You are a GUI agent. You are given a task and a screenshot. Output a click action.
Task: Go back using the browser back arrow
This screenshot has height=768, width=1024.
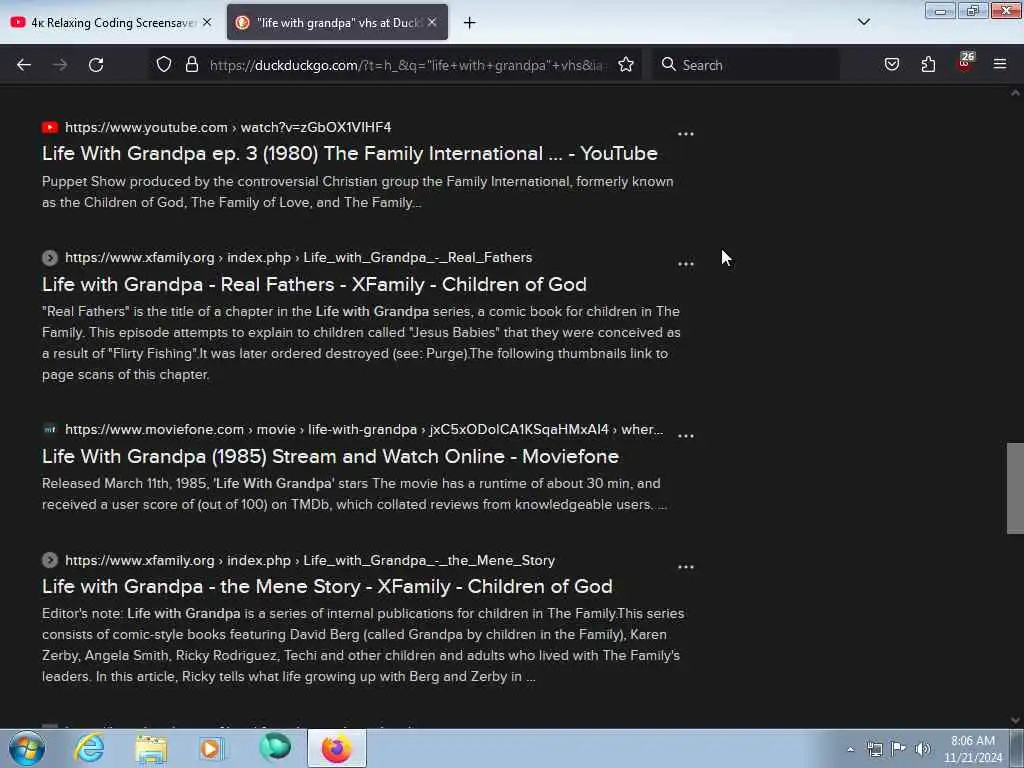pos(24,65)
